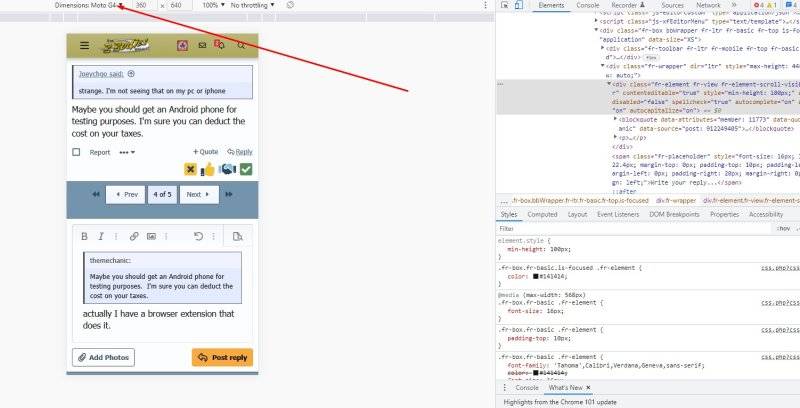This screenshot has height=408, width=800.
Task: Go to Next page button
Action: point(199,194)
